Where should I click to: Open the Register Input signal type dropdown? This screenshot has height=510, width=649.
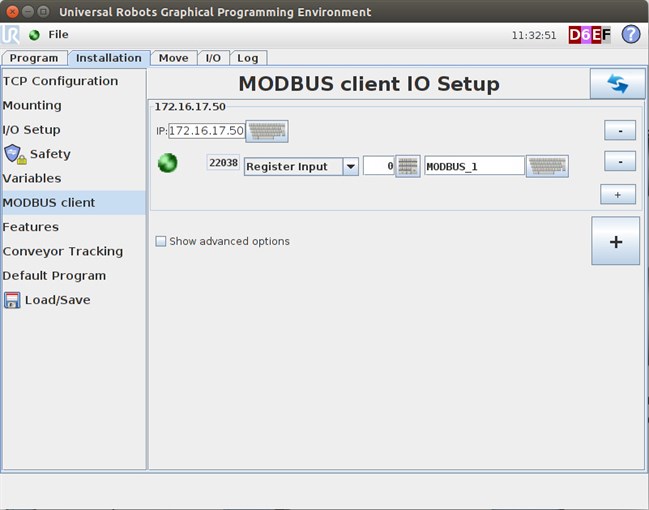point(301,166)
